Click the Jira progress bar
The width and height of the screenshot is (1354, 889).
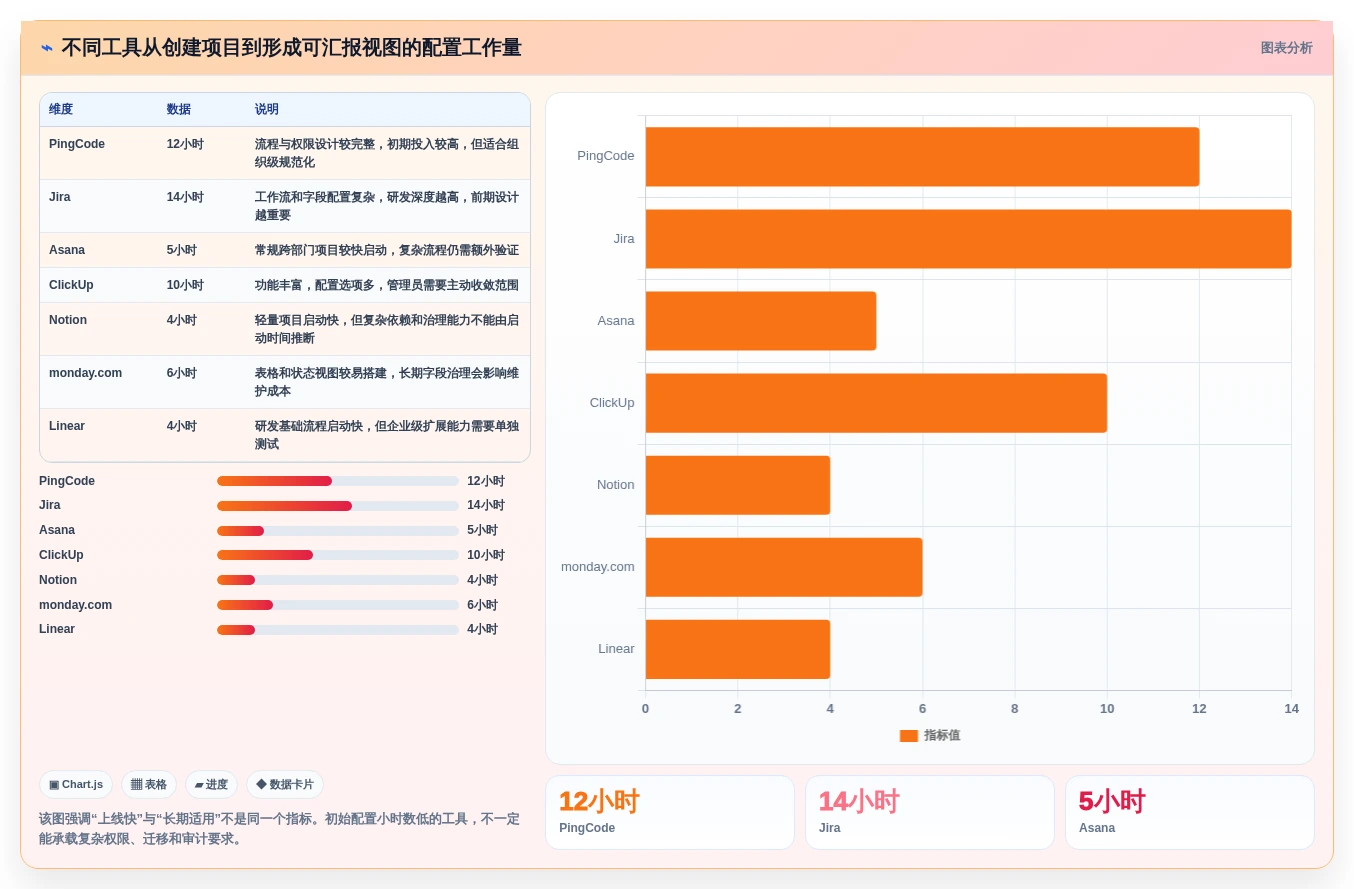pyautogui.click(x=338, y=506)
